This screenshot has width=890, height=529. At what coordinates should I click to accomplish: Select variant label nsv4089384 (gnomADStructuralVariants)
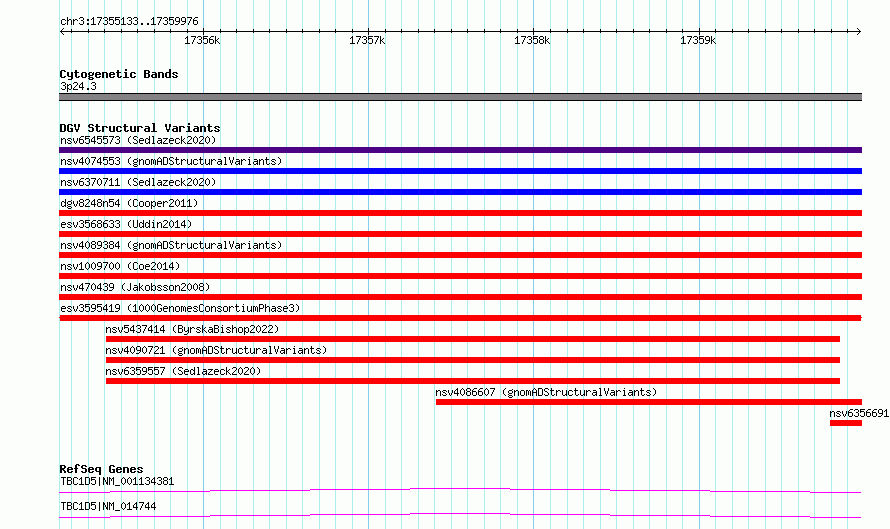[171, 245]
